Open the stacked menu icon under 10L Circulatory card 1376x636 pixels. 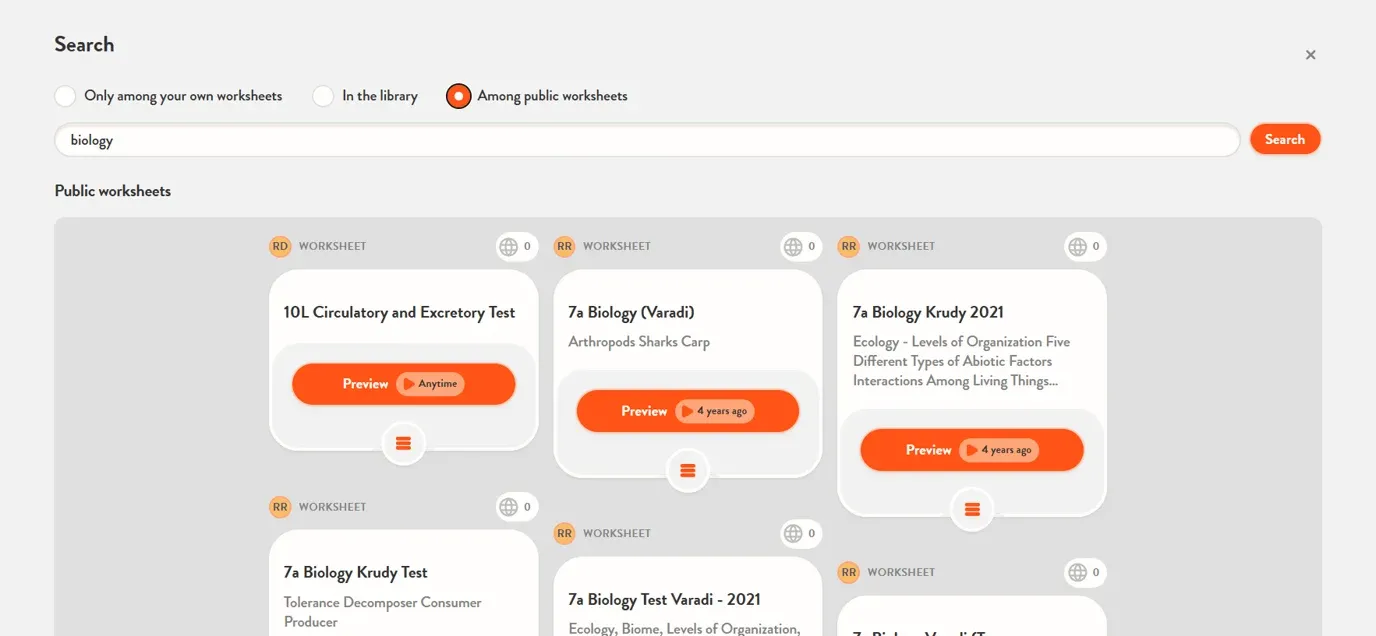click(x=404, y=443)
